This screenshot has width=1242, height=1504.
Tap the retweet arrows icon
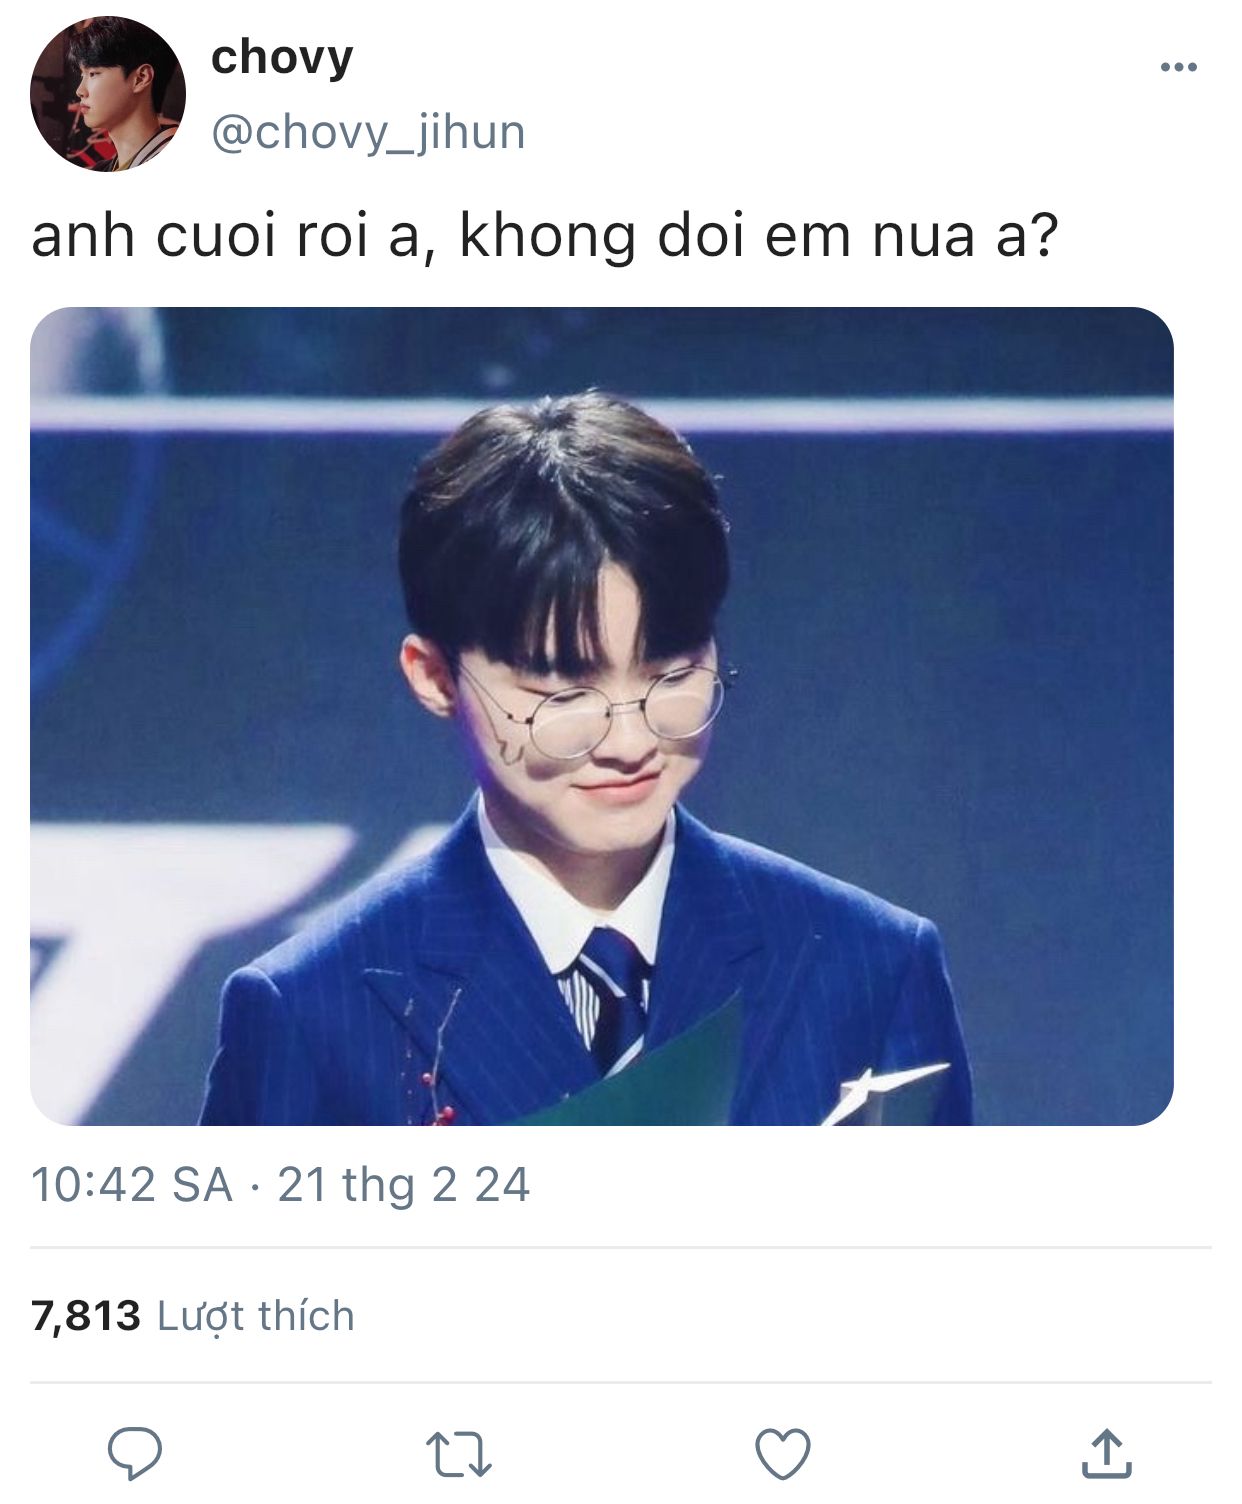(458, 1454)
